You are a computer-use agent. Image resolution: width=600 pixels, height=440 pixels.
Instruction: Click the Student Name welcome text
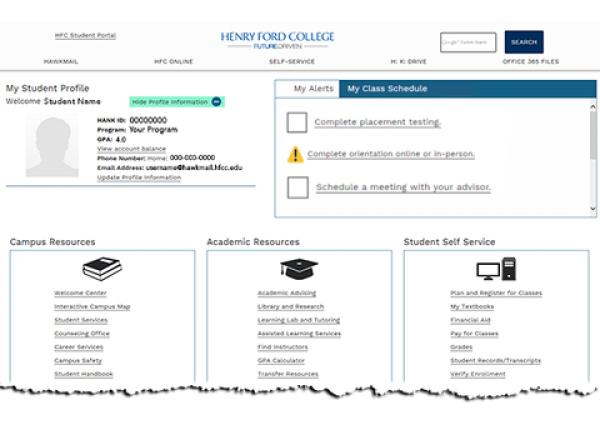(x=72, y=101)
